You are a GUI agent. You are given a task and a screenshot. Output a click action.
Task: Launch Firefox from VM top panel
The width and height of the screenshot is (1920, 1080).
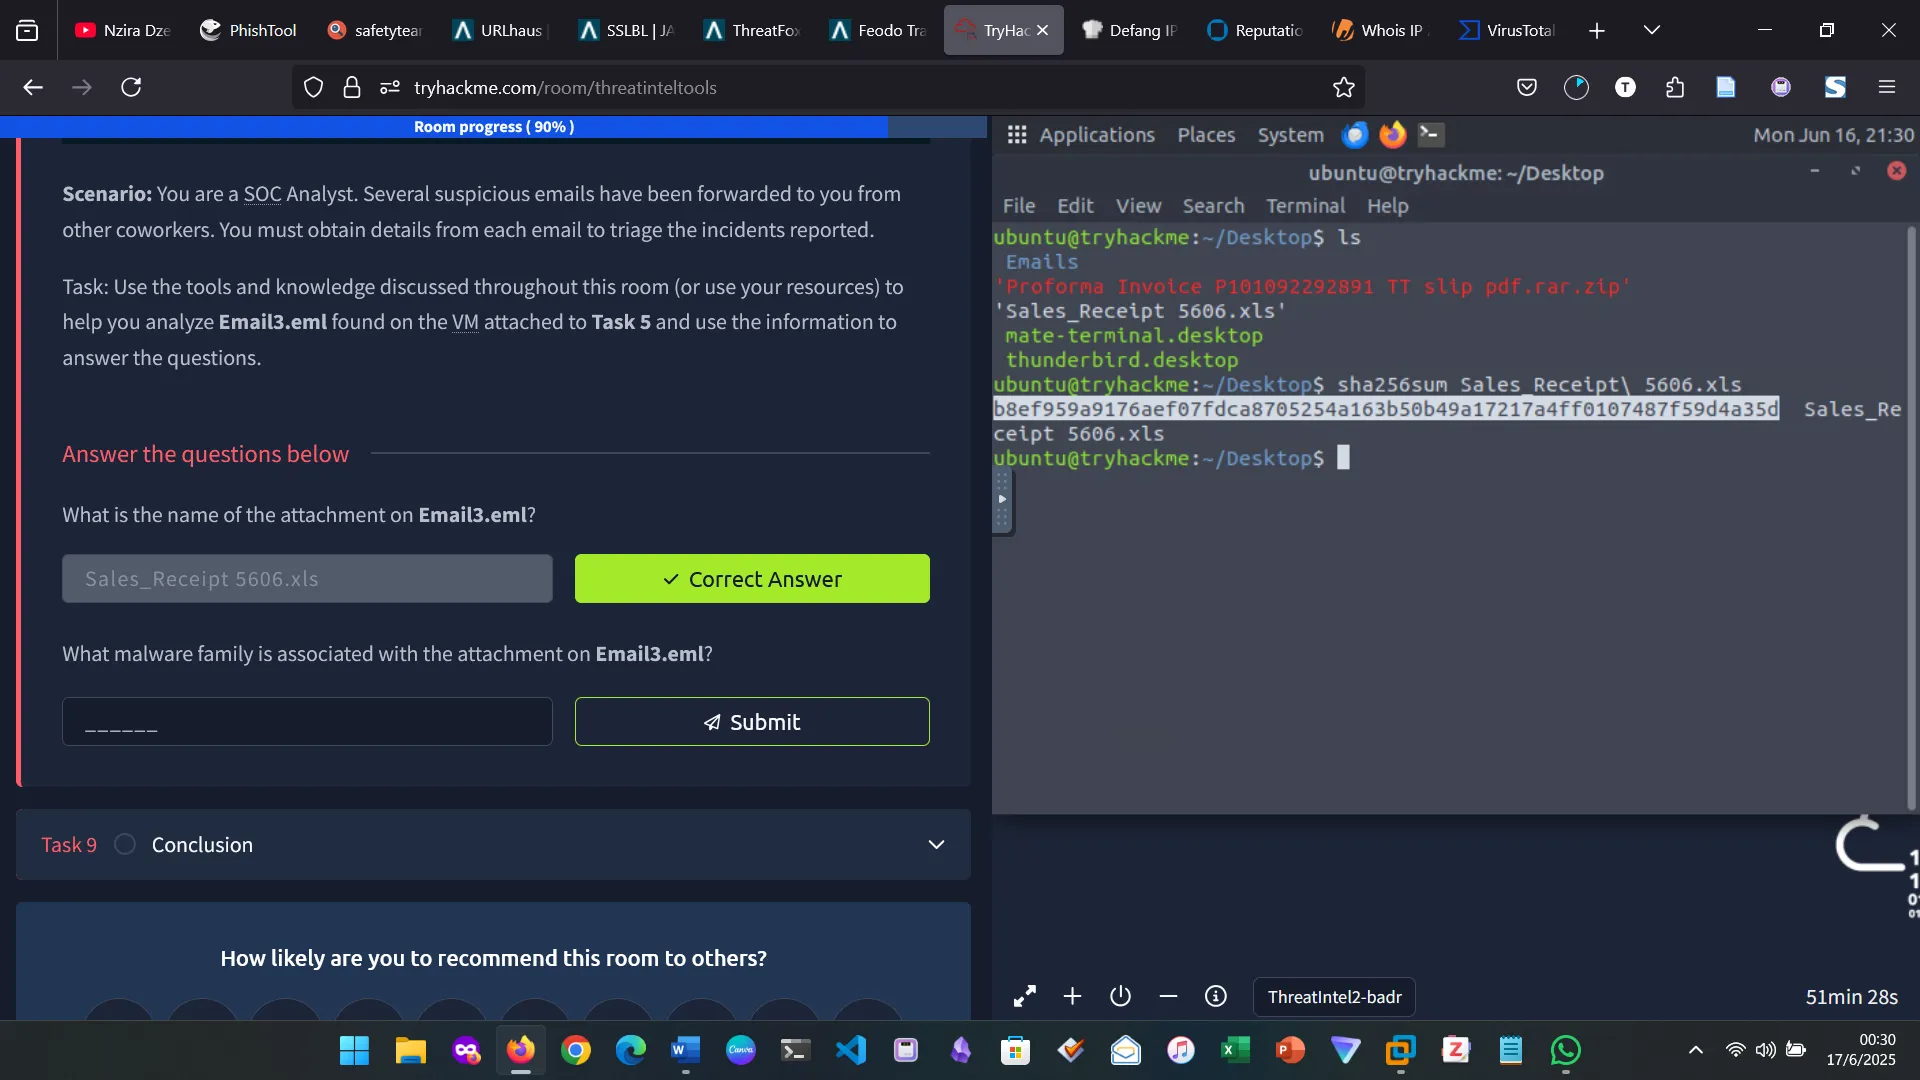tap(1392, 134)
